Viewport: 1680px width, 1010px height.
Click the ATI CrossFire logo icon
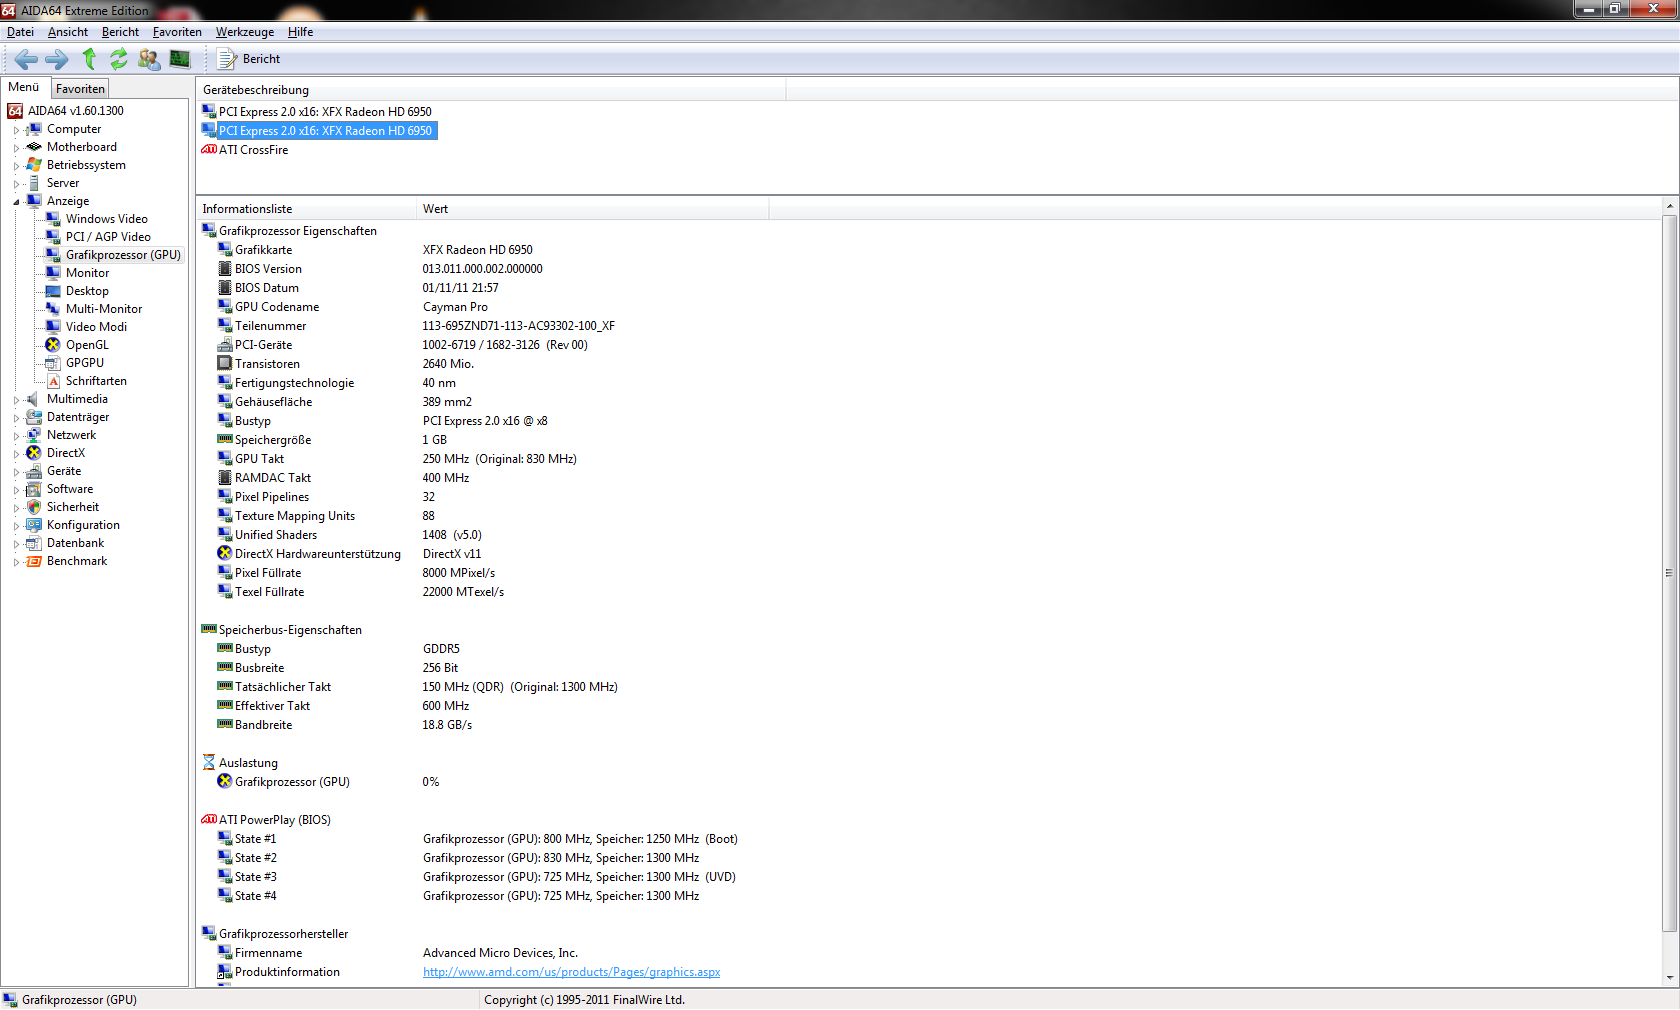tap(209, 150)
